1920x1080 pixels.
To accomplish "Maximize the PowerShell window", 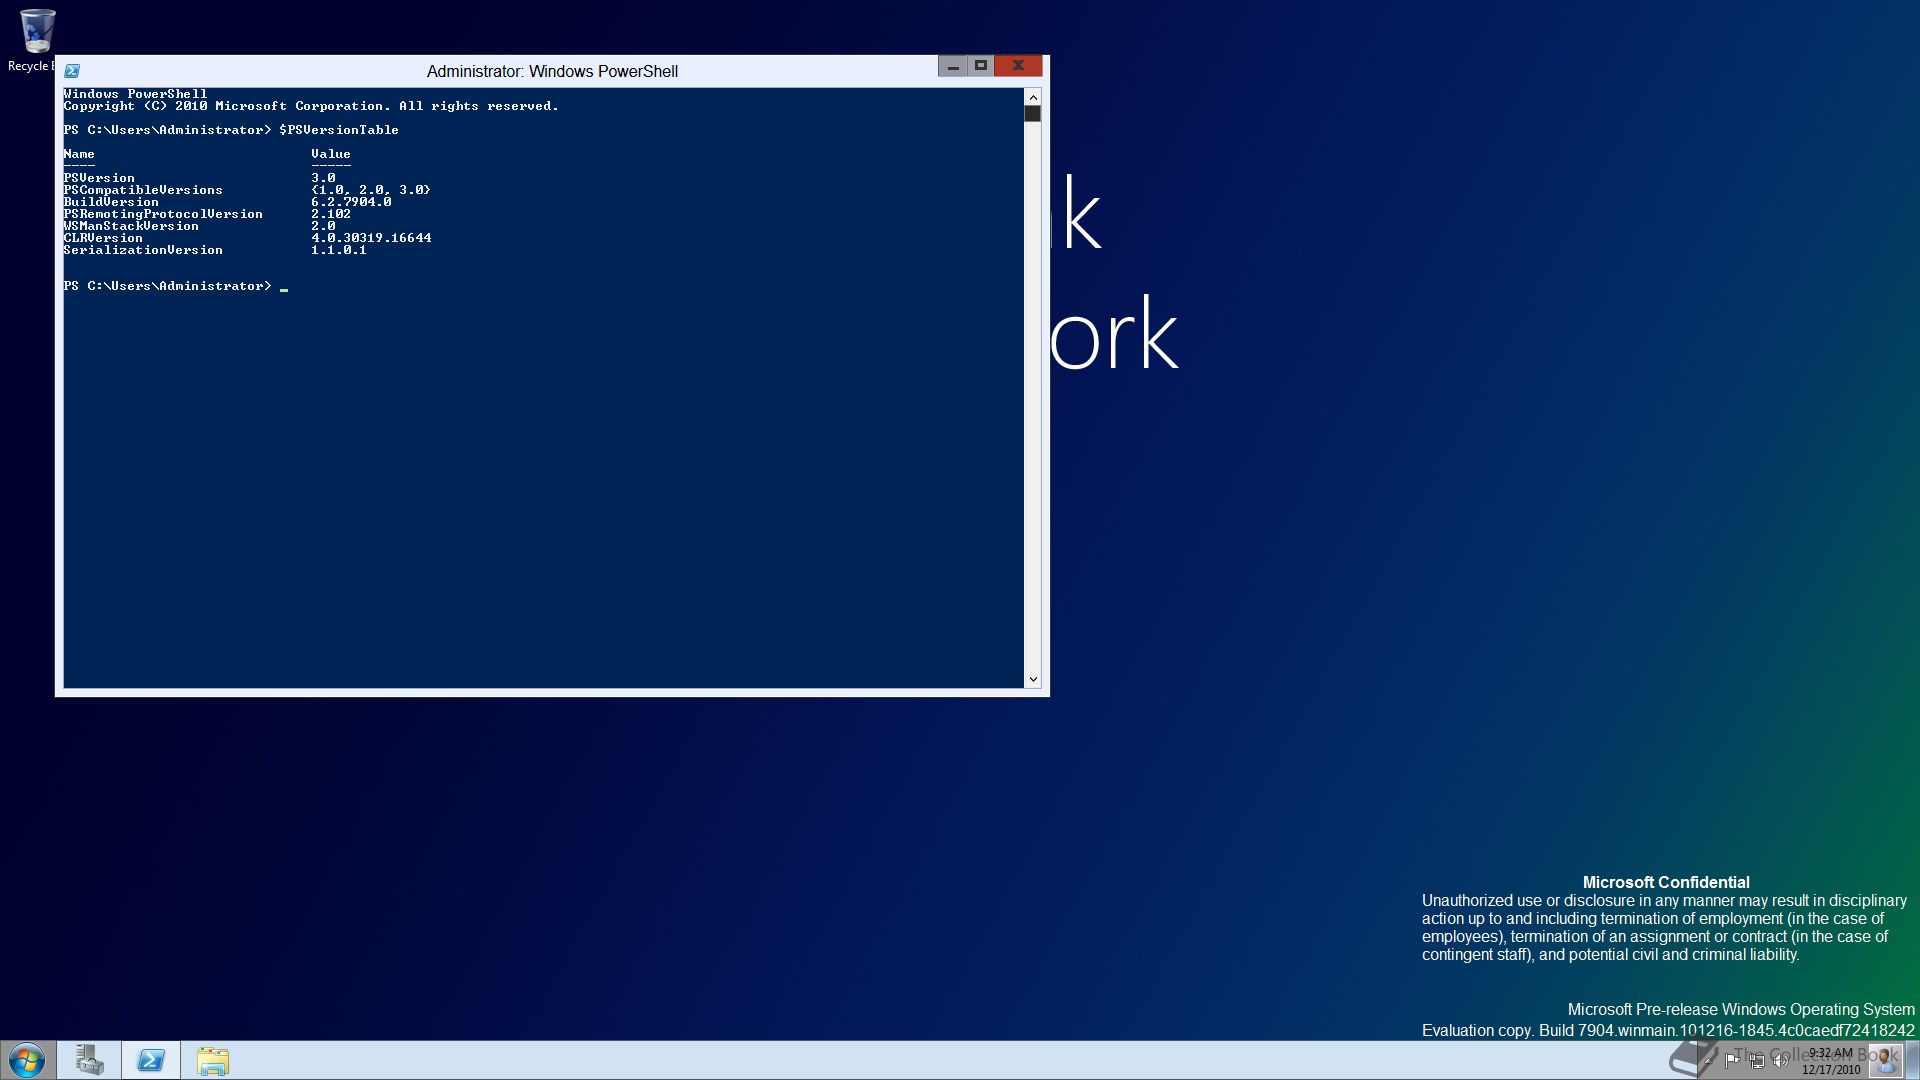I will coord(981,66).
